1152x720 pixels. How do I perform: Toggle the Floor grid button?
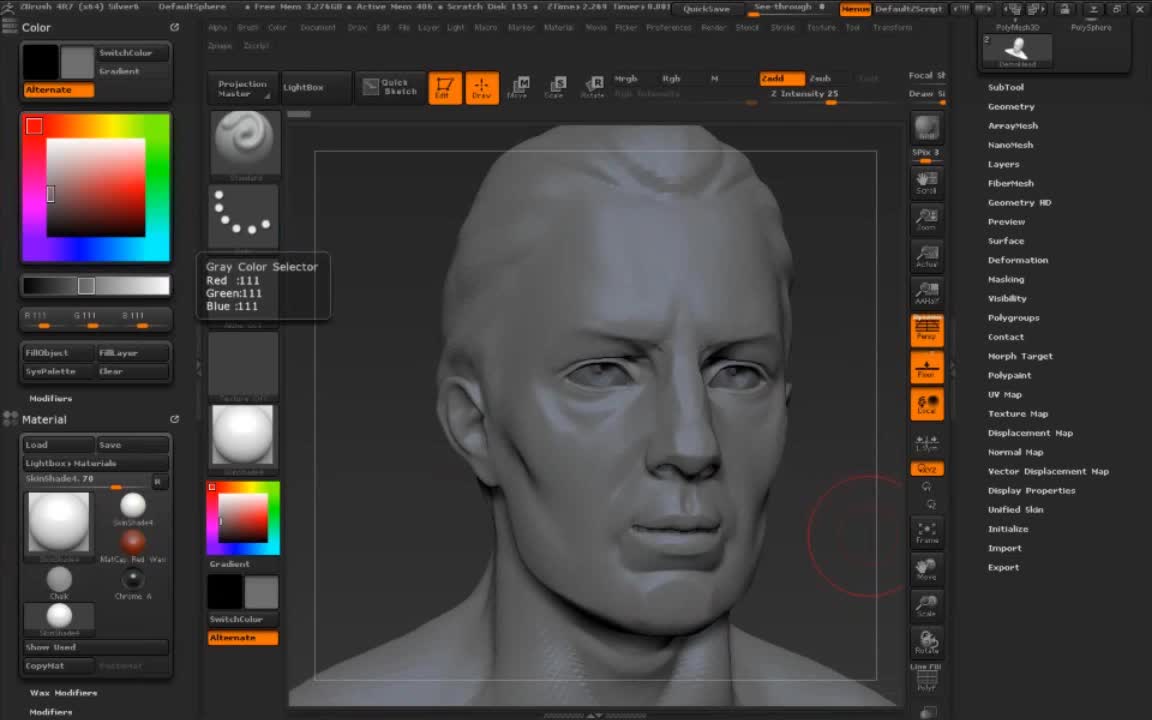[926, 367]
